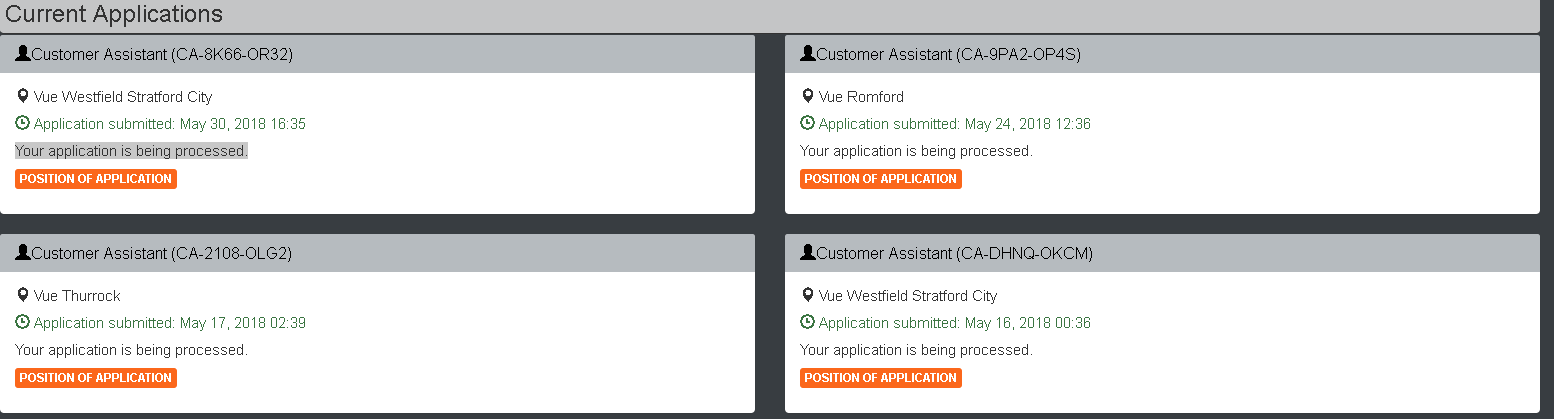
Task: Click location pin next to Vue Thurrock
Action: pos(23,296)
